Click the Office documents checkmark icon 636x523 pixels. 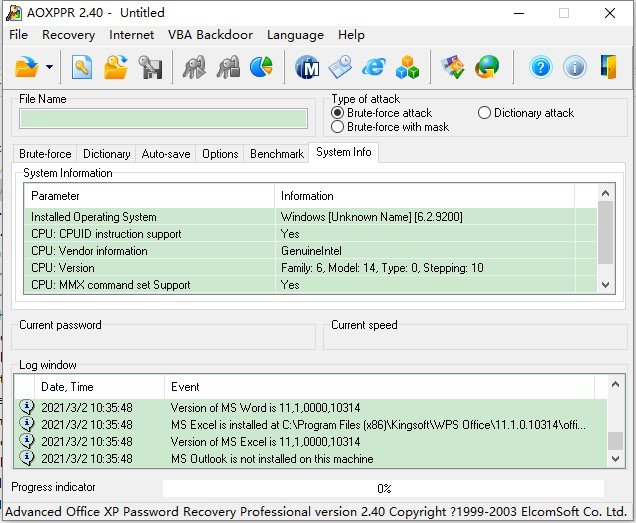[453, 67]
